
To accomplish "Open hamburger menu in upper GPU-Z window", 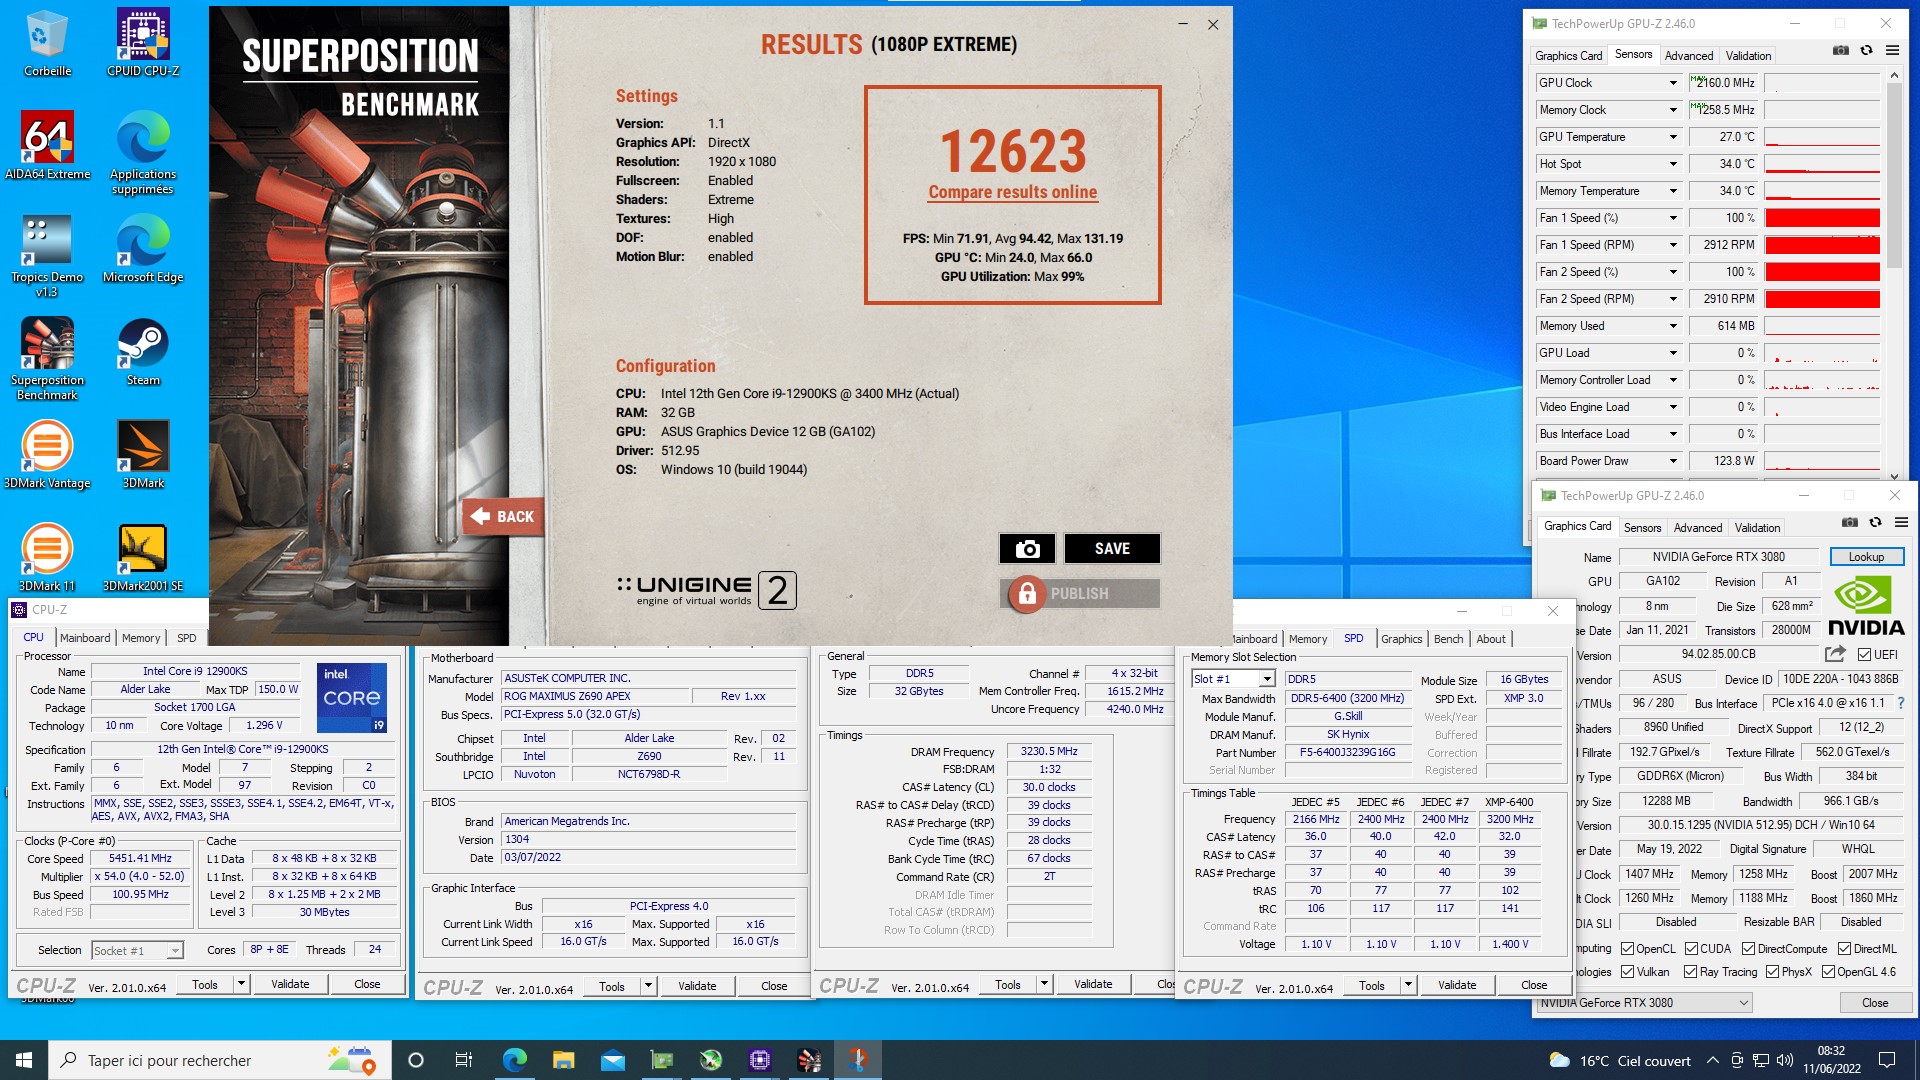I will (1892, 50).
